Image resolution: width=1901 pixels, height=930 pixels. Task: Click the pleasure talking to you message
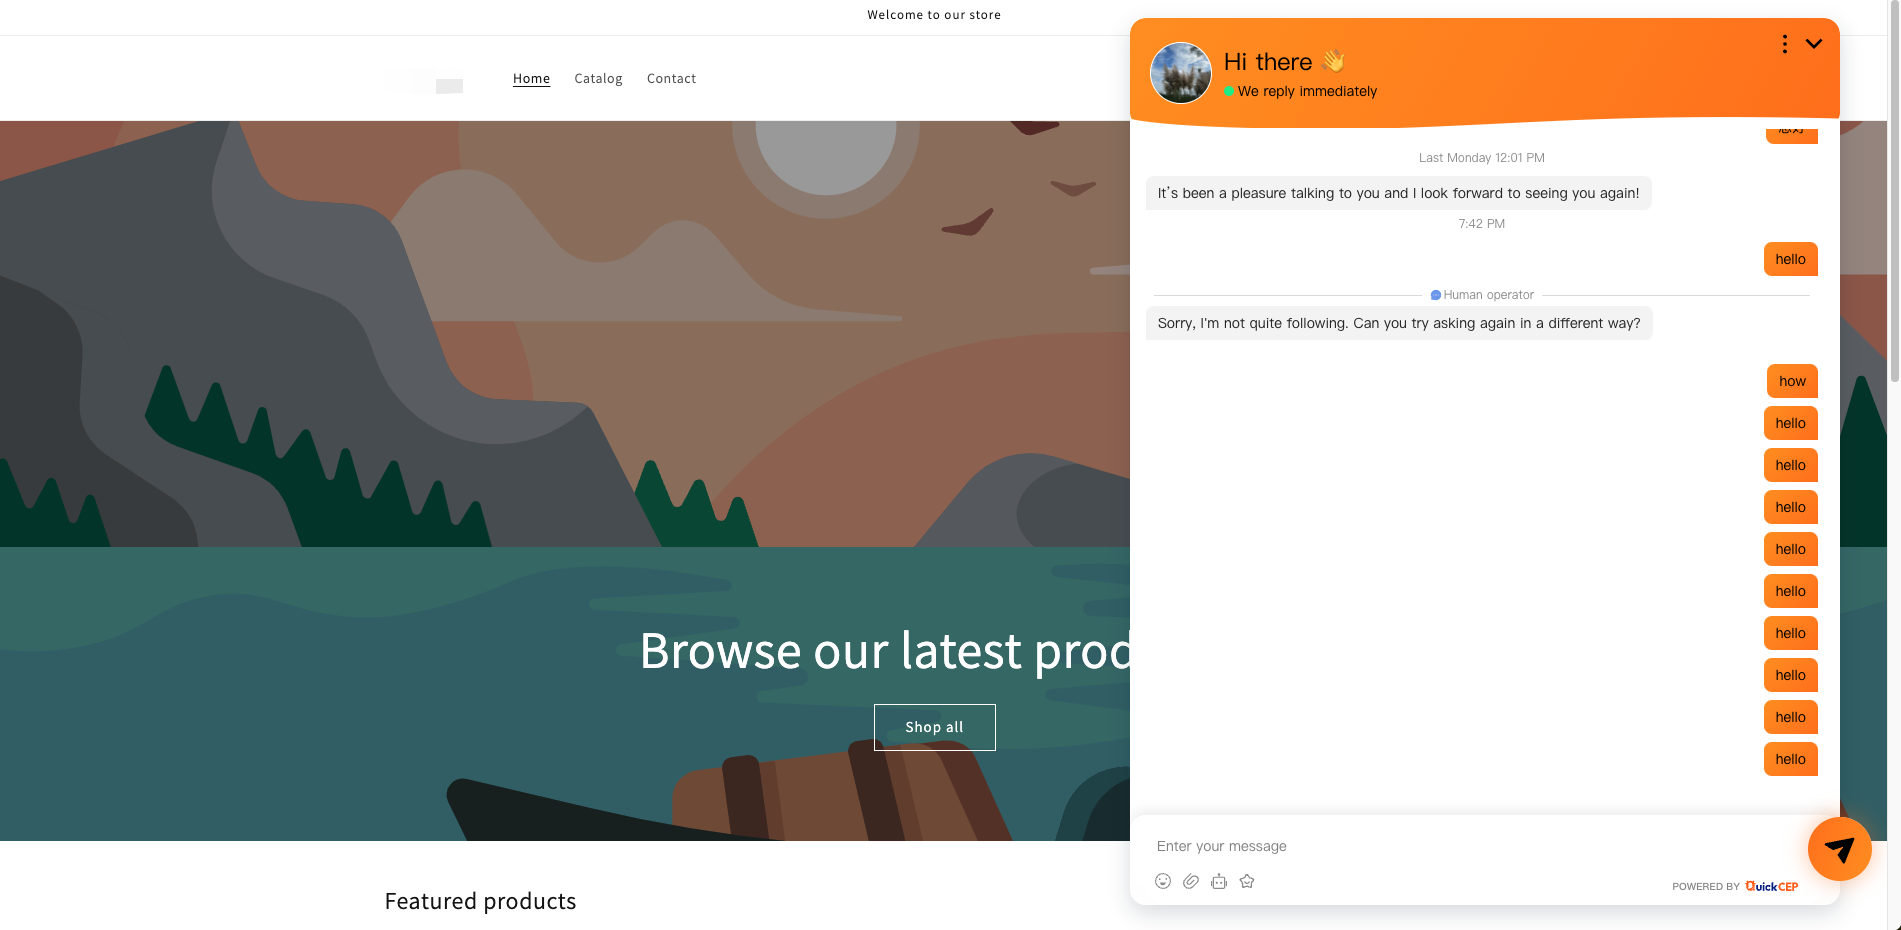tap(1398, 193)
